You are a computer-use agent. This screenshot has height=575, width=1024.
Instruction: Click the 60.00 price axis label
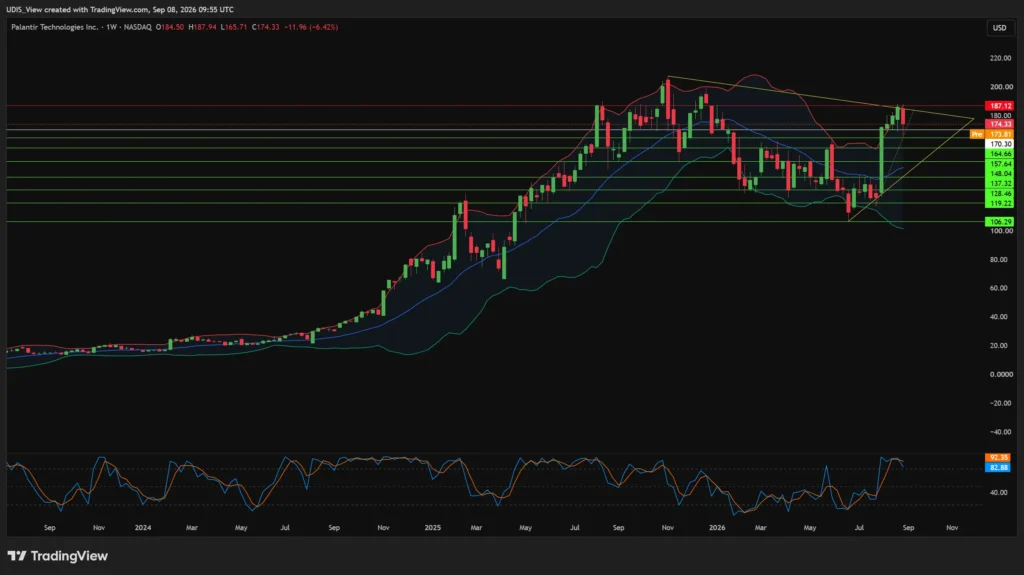tap(999, 288)
